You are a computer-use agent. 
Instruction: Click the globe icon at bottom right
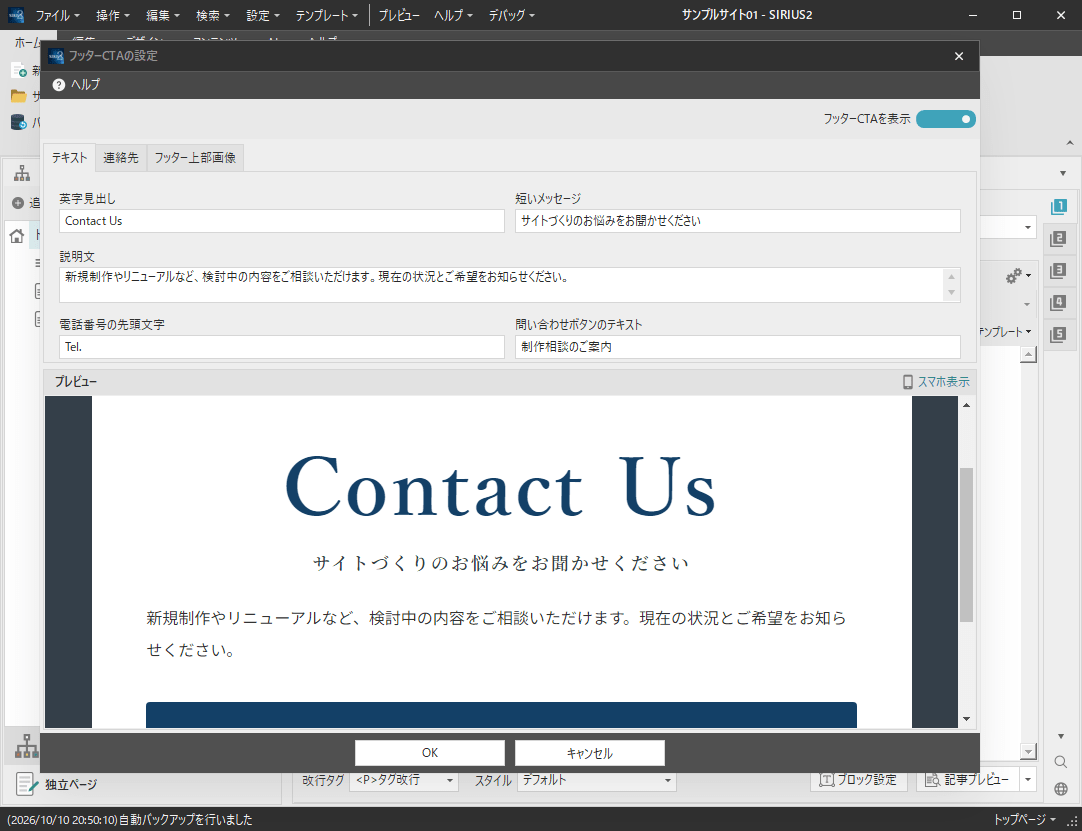click(1061, 789)
